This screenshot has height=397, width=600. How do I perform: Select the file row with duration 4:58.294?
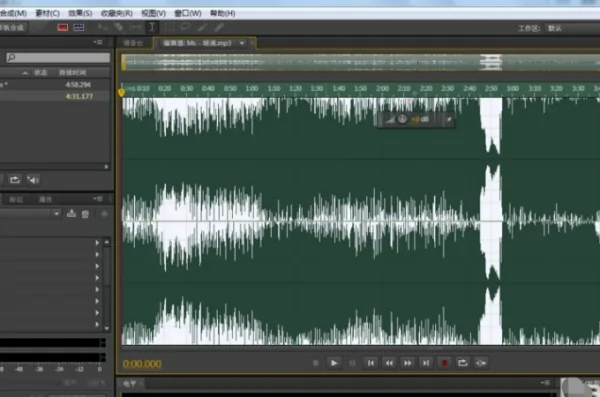click(55, 85)
